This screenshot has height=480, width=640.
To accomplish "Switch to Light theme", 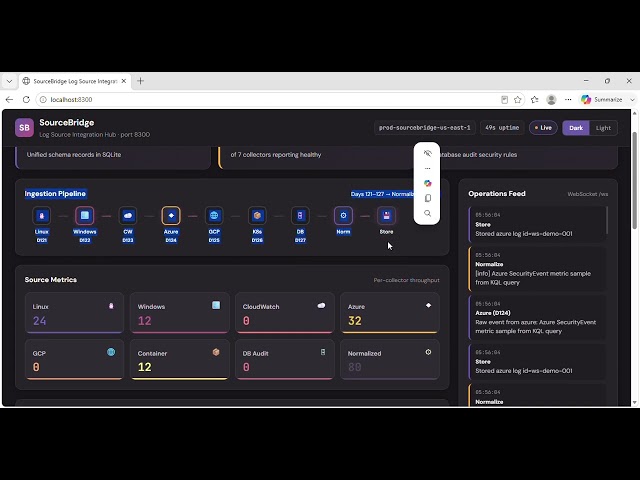I will pyautogui.click(x=603, y=128).
